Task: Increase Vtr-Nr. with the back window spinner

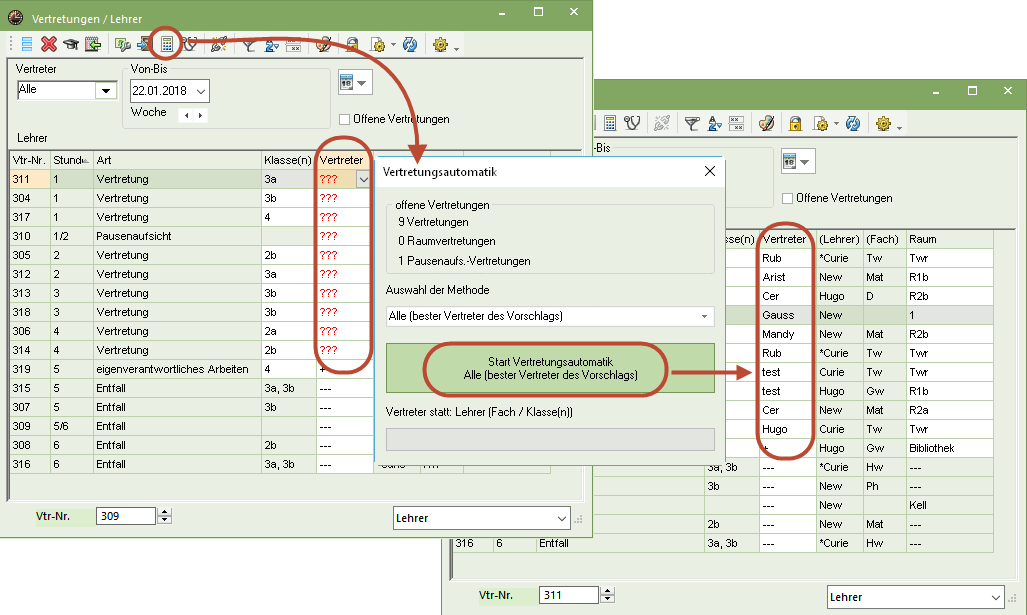Action: pyautogui.click(x=608, y=591)
